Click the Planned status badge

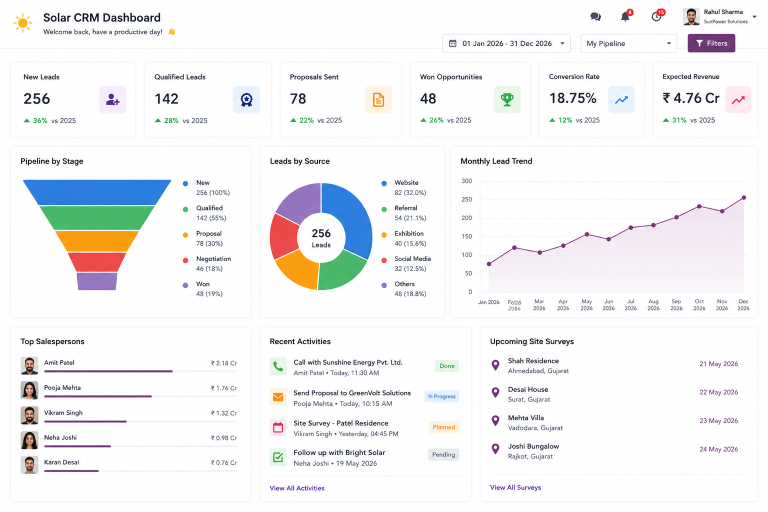pyautogui.click(x=444, y=427)
